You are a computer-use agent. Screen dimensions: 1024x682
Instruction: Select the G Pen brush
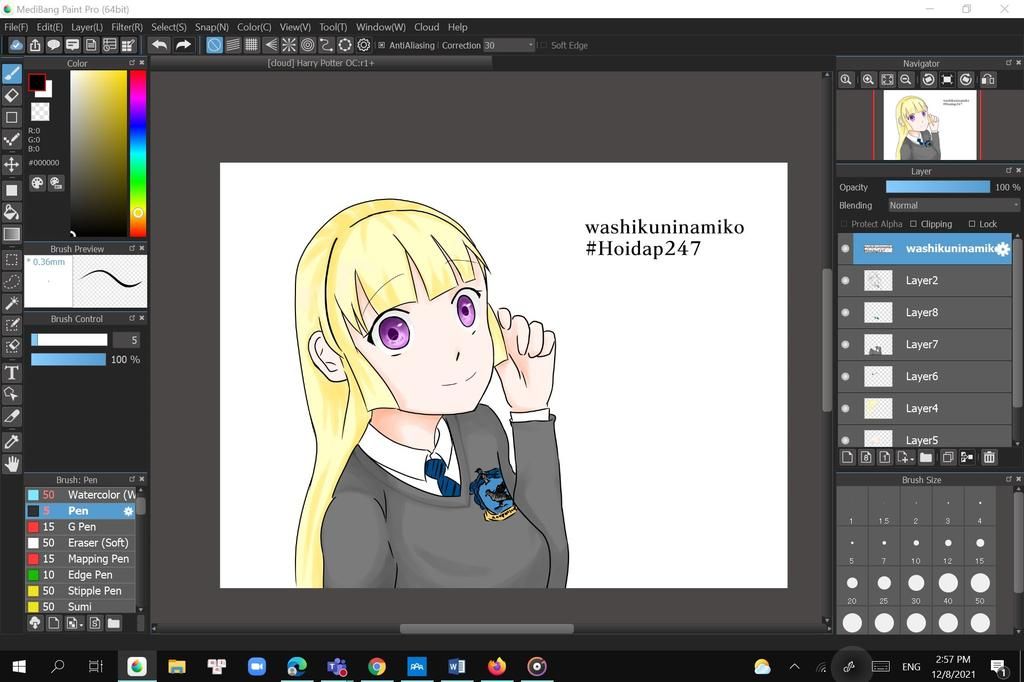[x=80, y=527]
